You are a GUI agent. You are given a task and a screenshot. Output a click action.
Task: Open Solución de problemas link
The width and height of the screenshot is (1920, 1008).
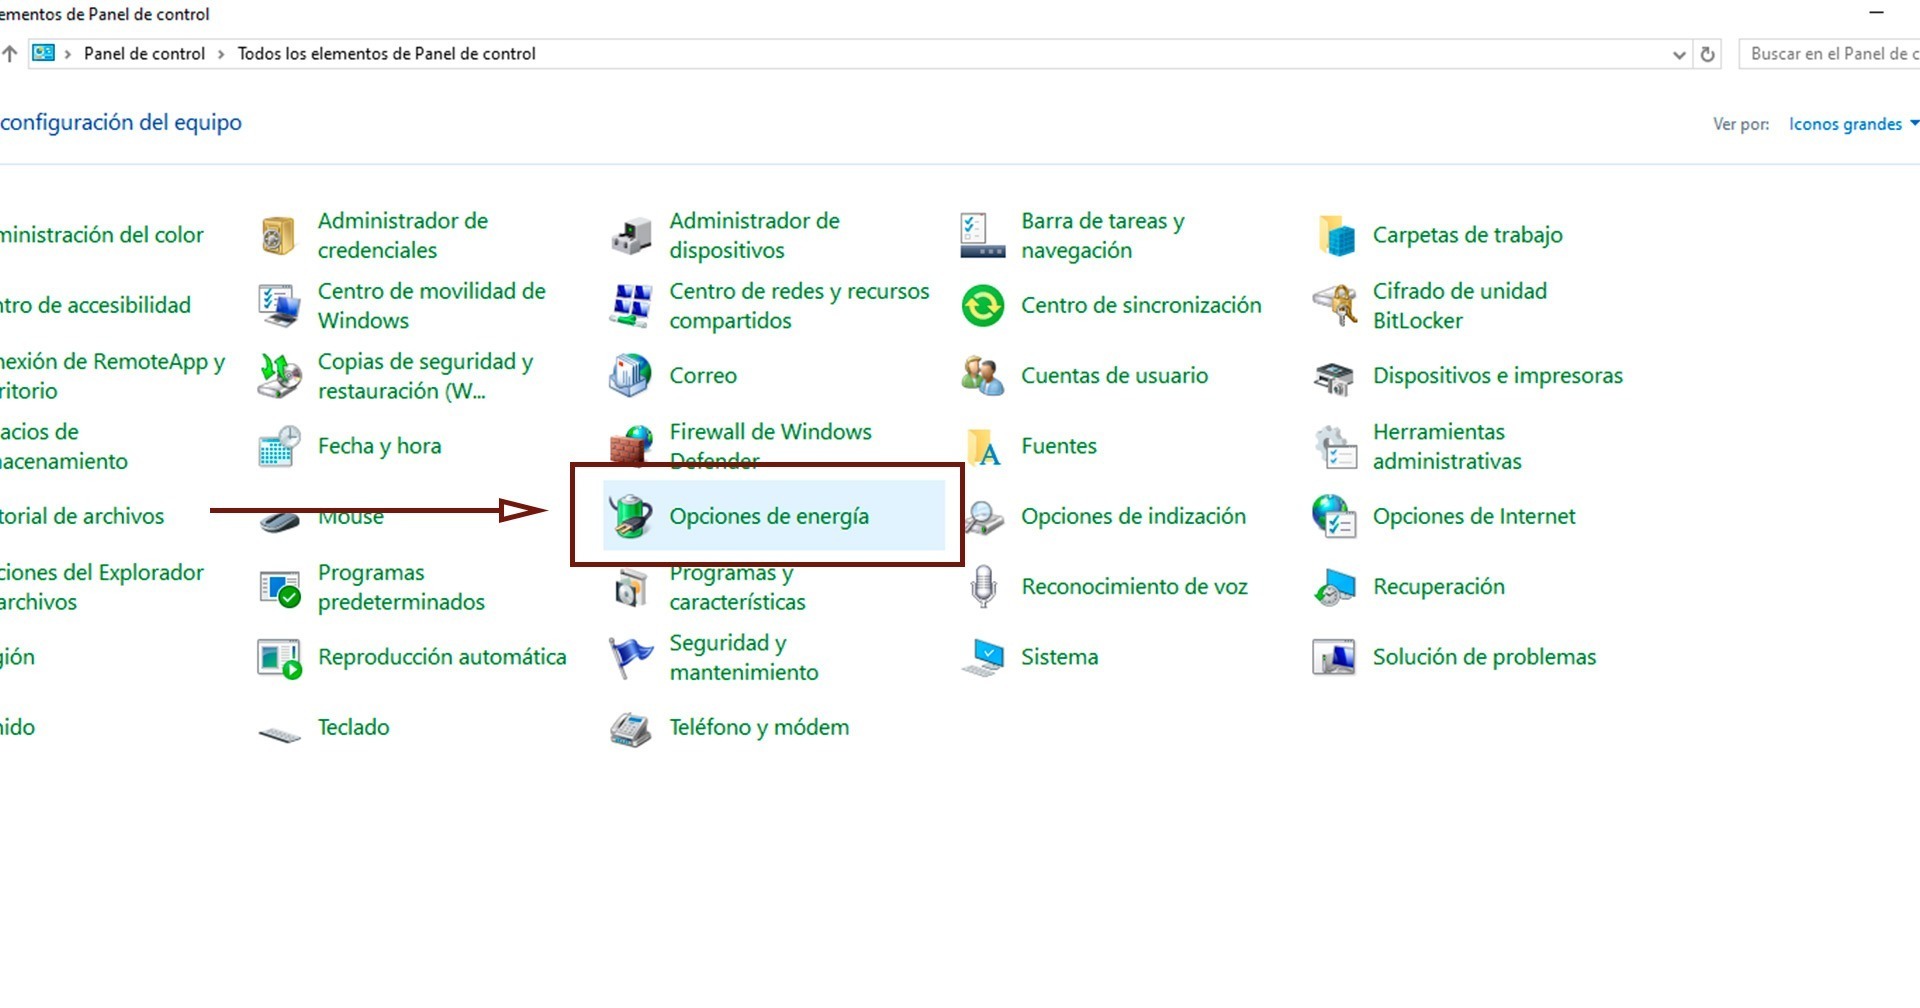tap(1484, 657)
